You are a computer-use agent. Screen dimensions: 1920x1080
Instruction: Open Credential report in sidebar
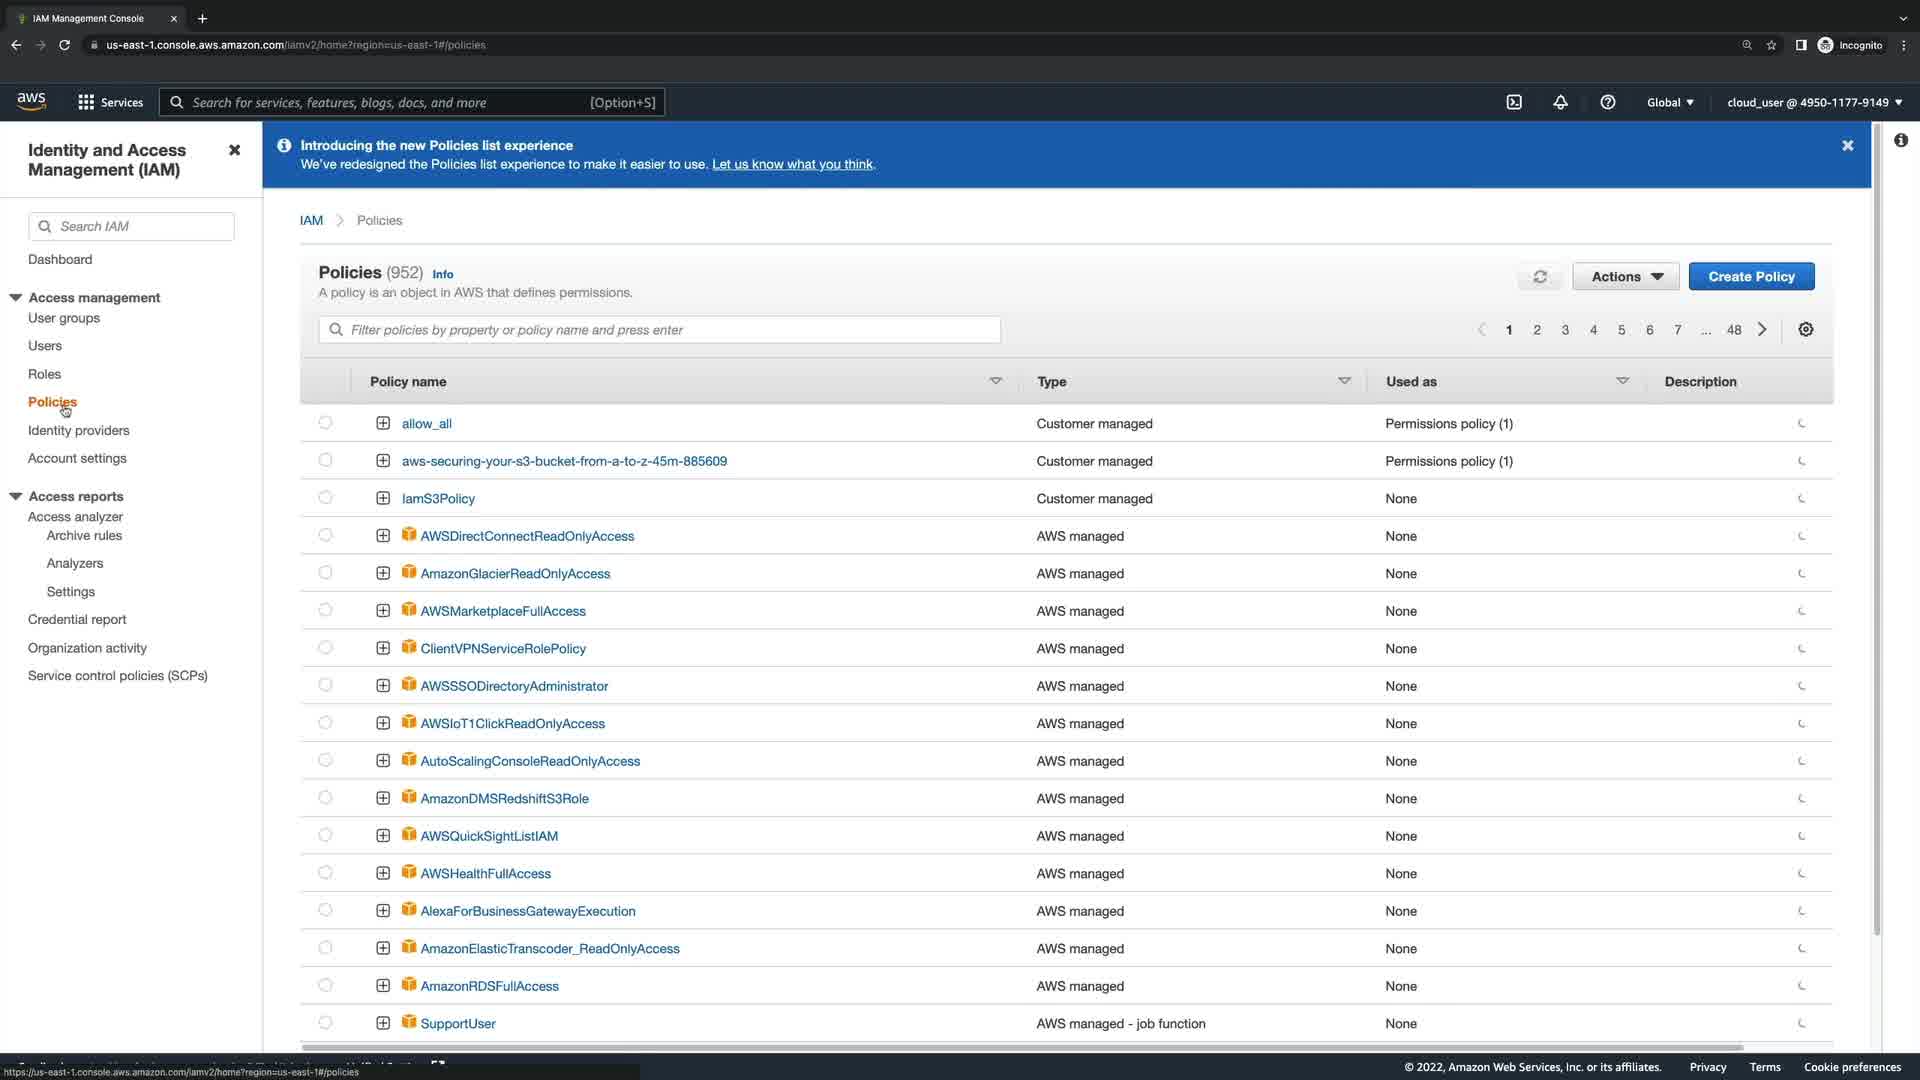pos(77,620)
